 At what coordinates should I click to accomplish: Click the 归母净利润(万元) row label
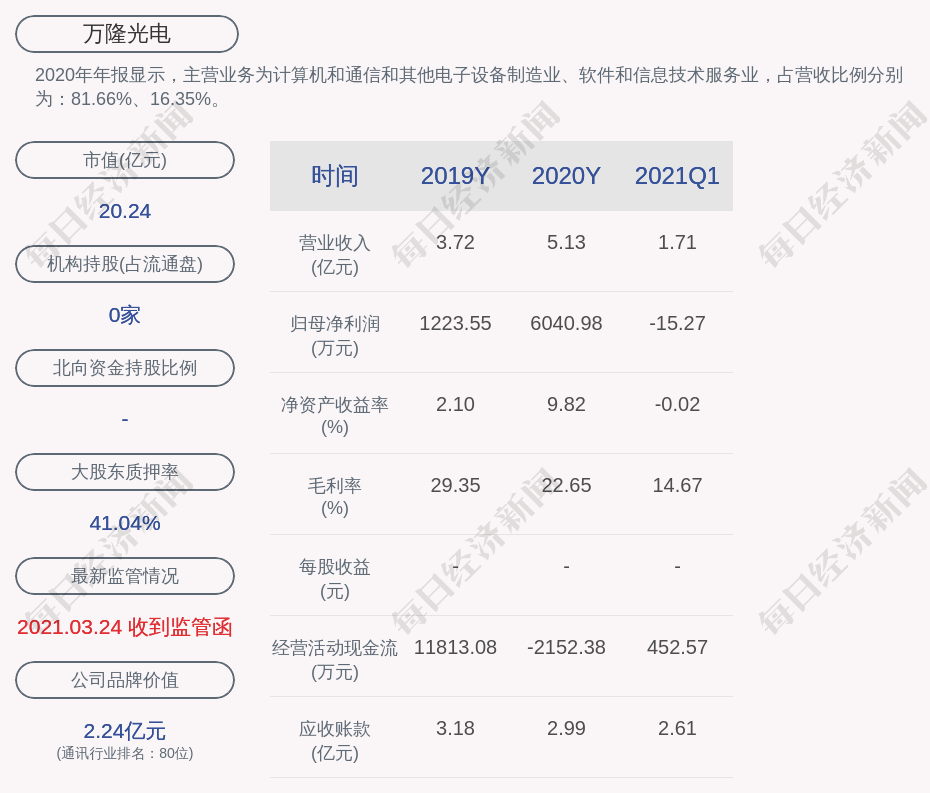pos(335,336)
